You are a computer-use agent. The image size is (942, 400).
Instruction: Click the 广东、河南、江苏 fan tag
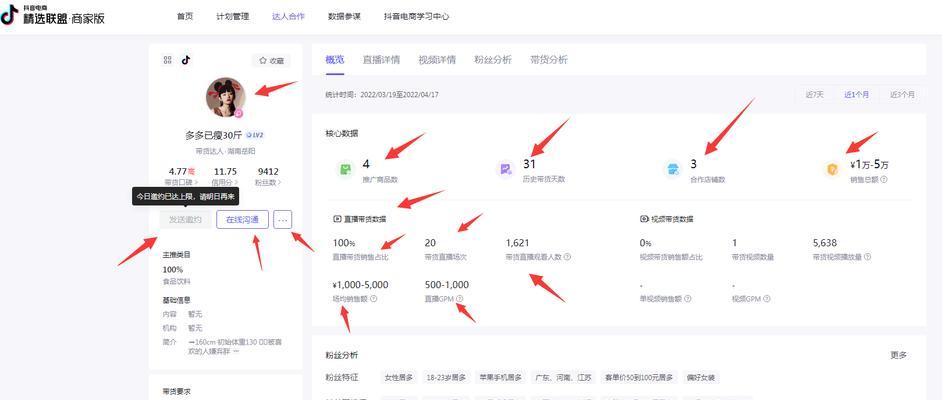click(564, 378)
